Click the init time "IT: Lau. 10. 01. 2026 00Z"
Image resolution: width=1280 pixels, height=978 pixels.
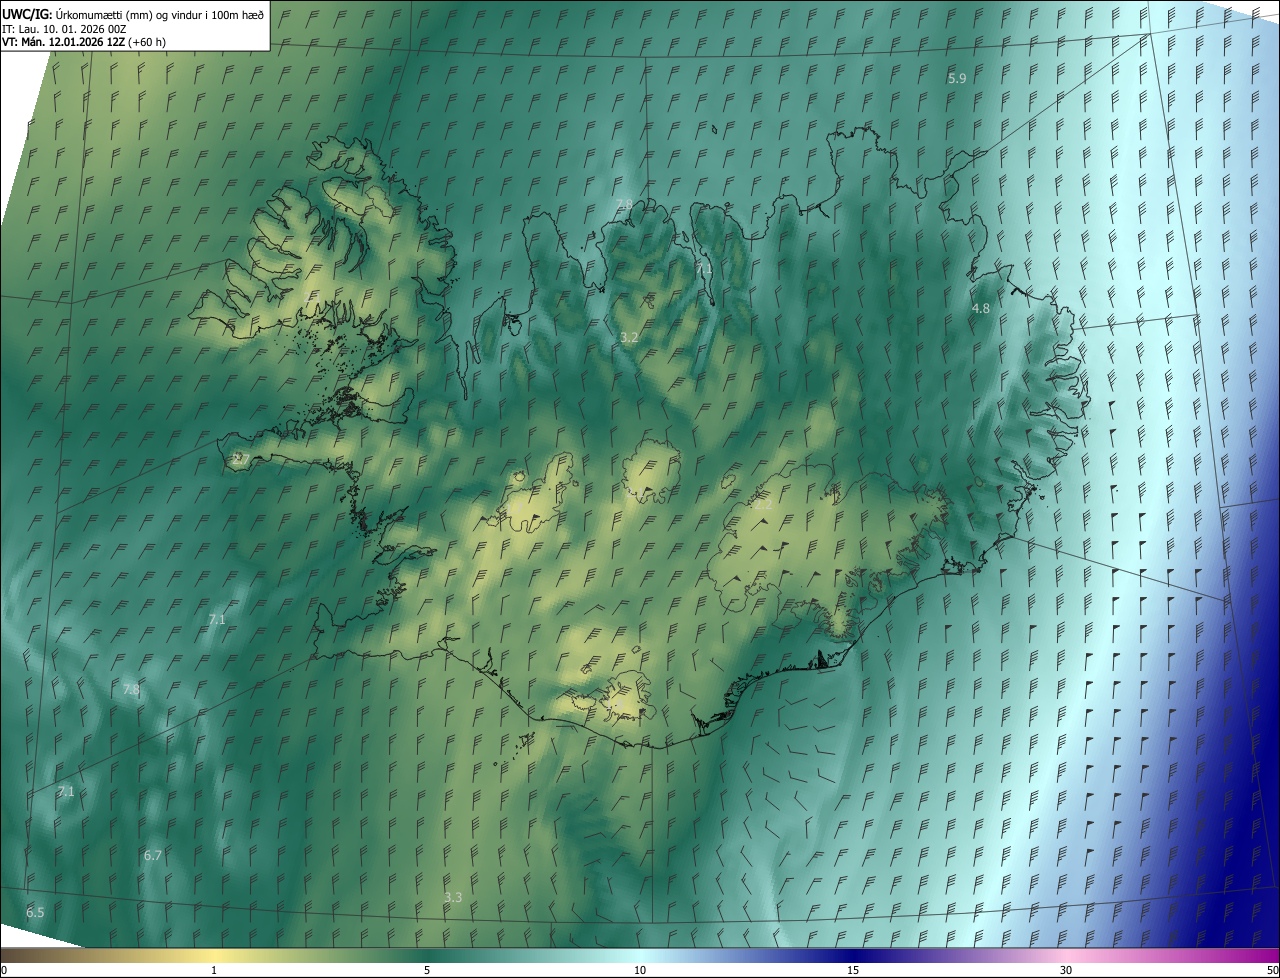[x=63, y=29]
